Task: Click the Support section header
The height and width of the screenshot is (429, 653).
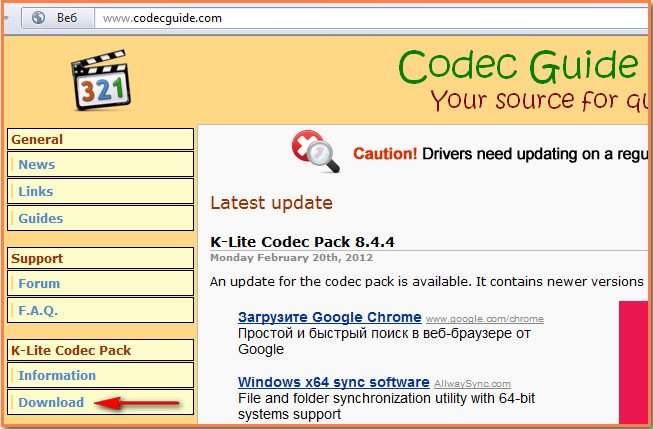Action: pos(100,258)
